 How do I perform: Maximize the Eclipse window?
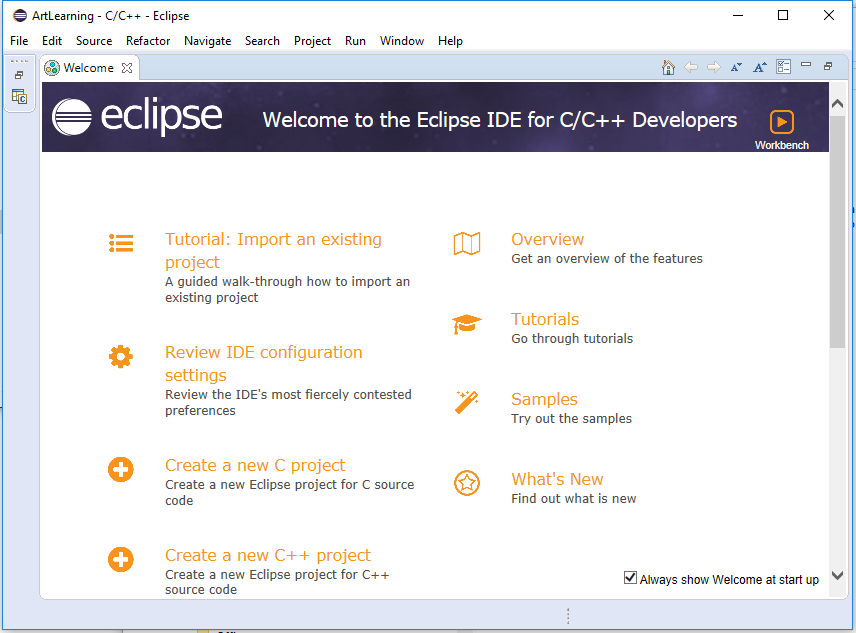783,15
